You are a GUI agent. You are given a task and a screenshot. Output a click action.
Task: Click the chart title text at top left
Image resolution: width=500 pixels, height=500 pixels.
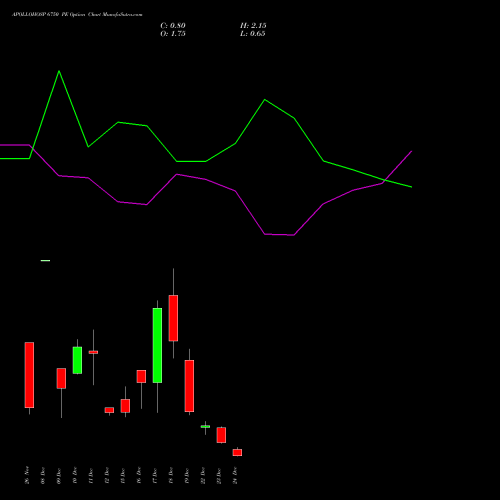77,14
